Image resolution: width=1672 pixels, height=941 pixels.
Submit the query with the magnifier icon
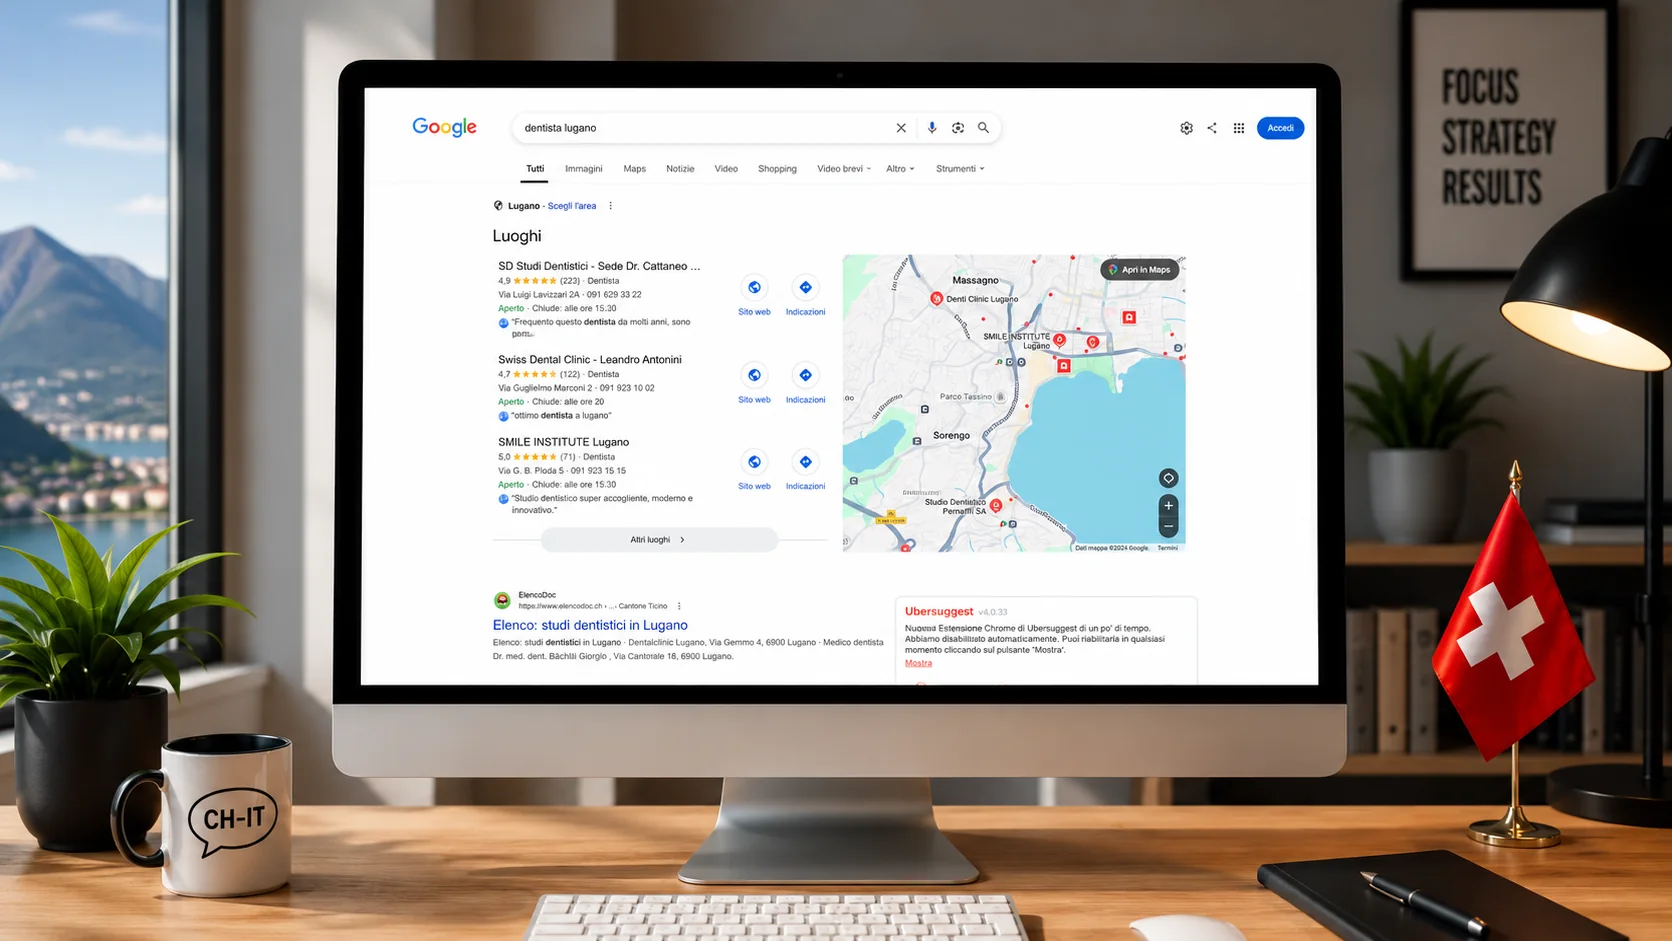pyautogui.click(x=983, y=128)
